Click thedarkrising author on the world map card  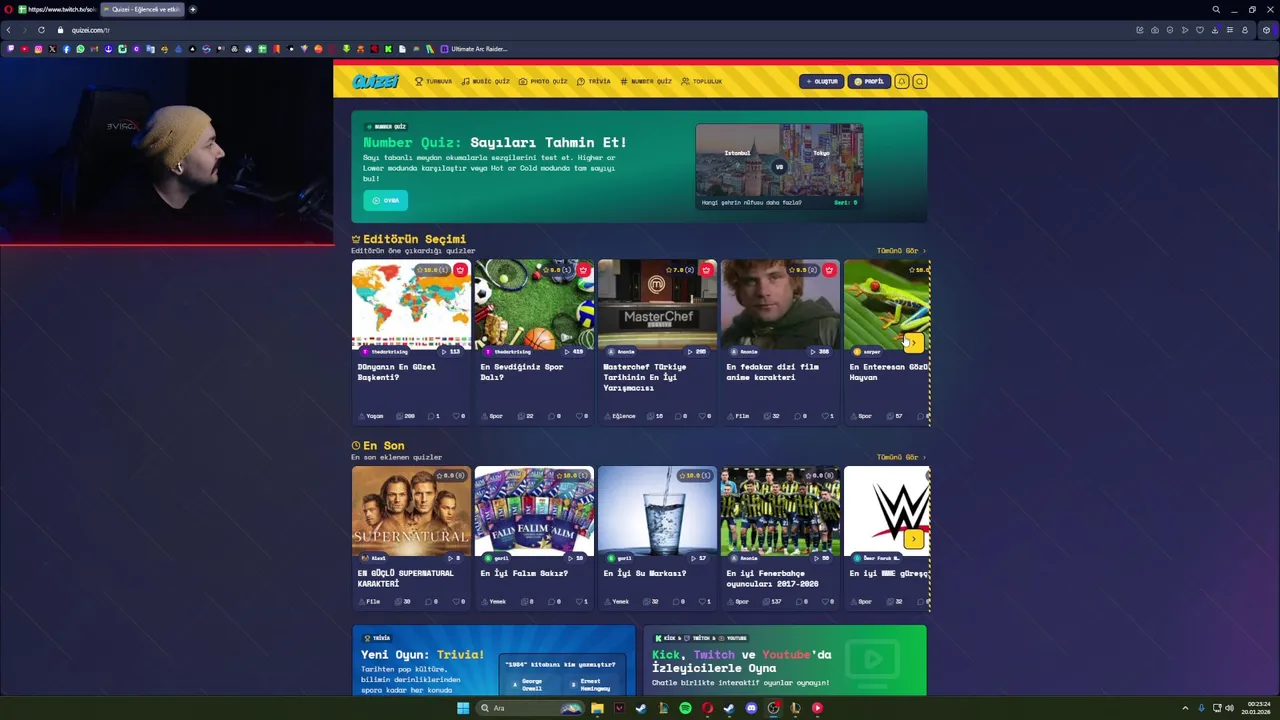pos(385,352)
